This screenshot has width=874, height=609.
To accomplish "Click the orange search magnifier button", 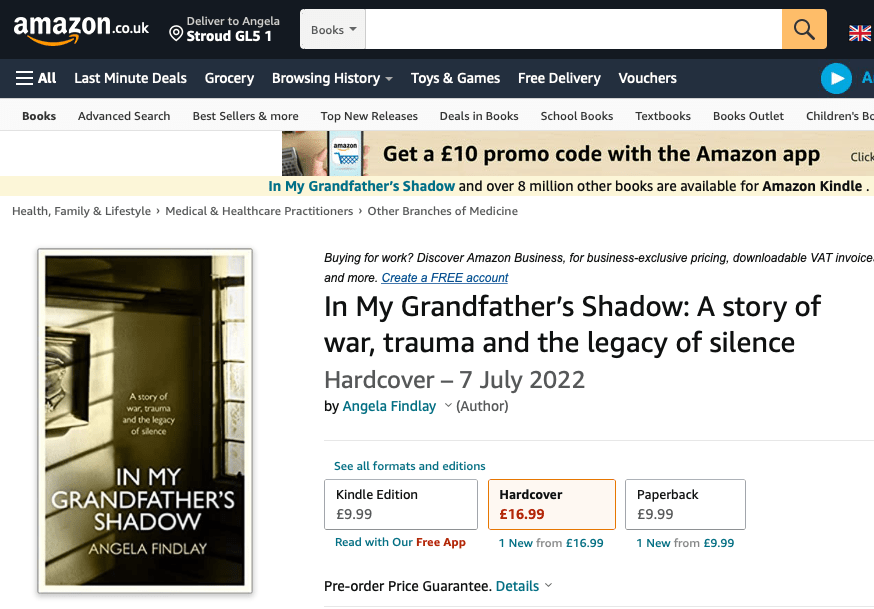I will click(x=804, y=29).
